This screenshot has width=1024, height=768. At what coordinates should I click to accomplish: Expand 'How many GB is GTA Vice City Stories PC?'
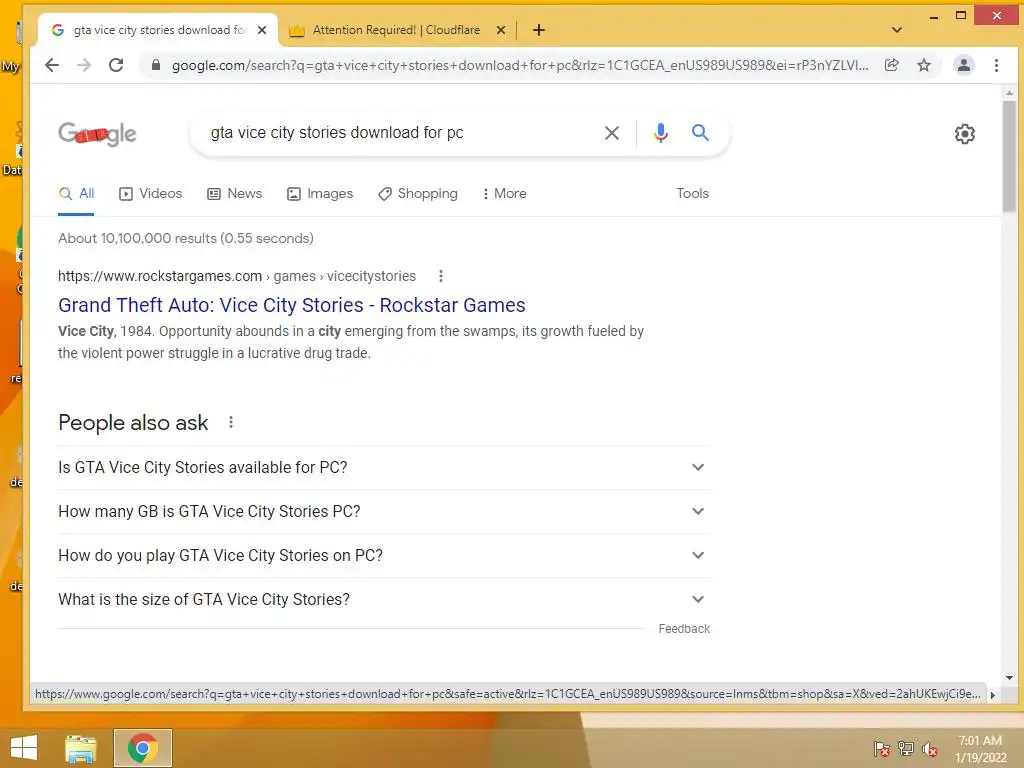384,511
